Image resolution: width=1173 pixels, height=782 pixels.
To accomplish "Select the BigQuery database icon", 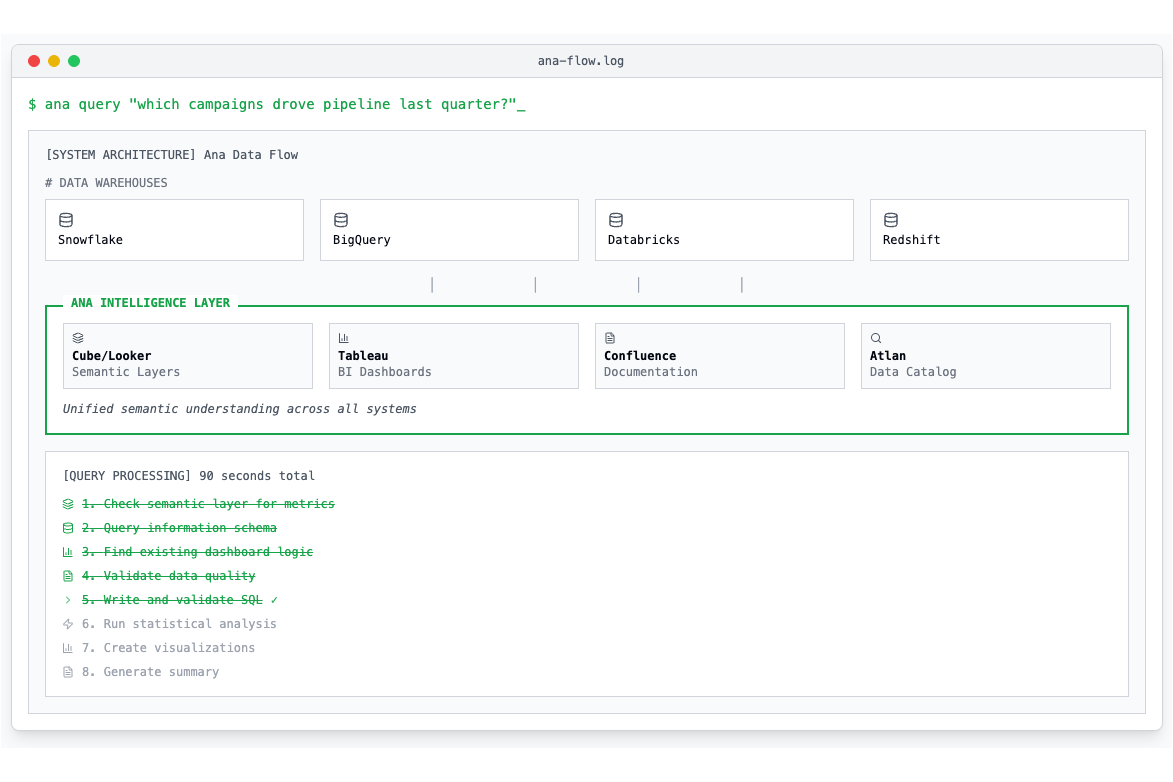I will 340,219.
